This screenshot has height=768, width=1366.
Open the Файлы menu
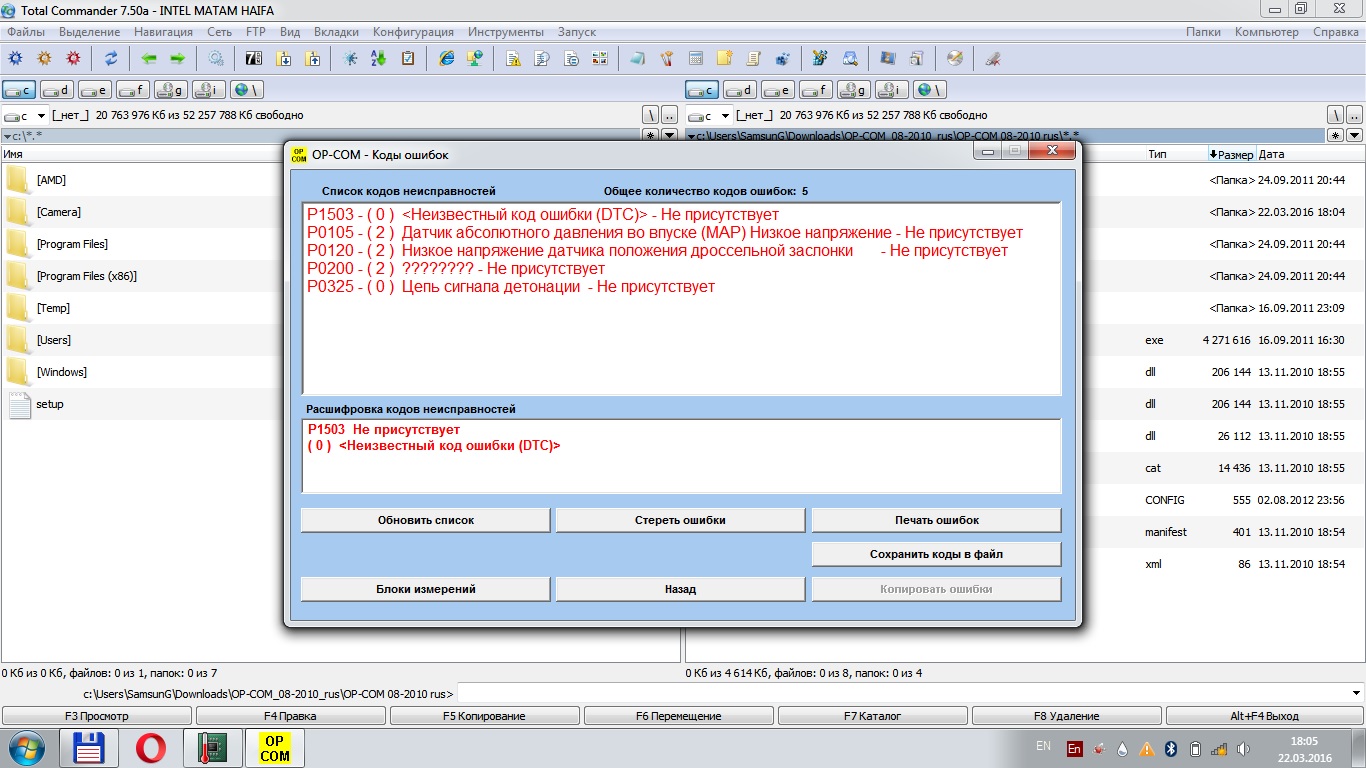click(x=25, y=32)
